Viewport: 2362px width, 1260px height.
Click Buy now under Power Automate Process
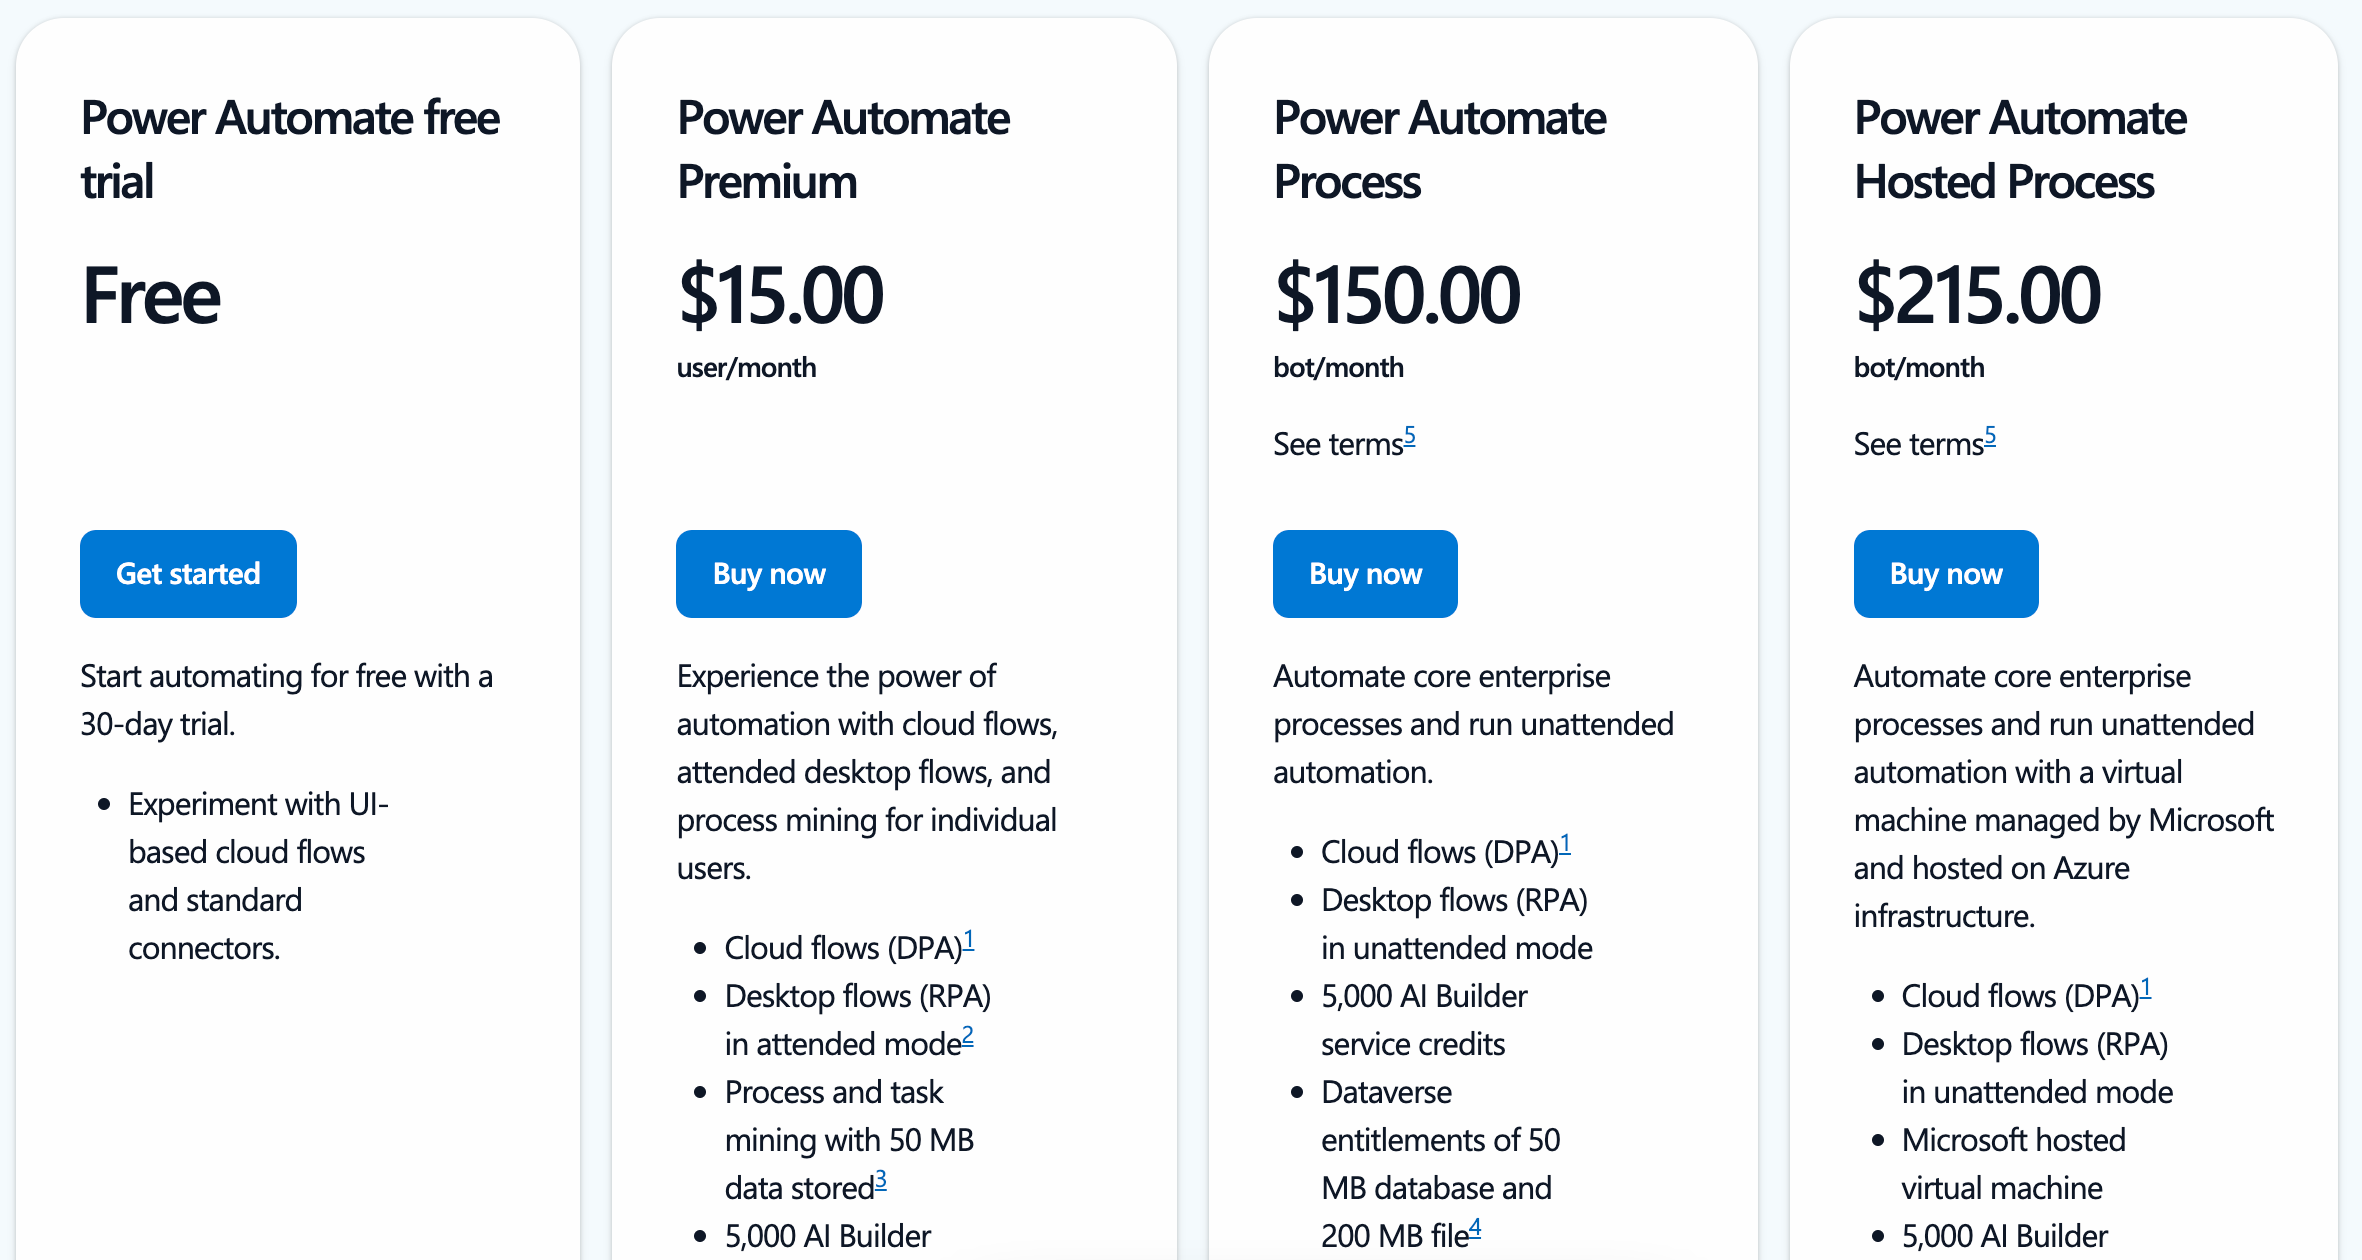[x=1365, y=573]
